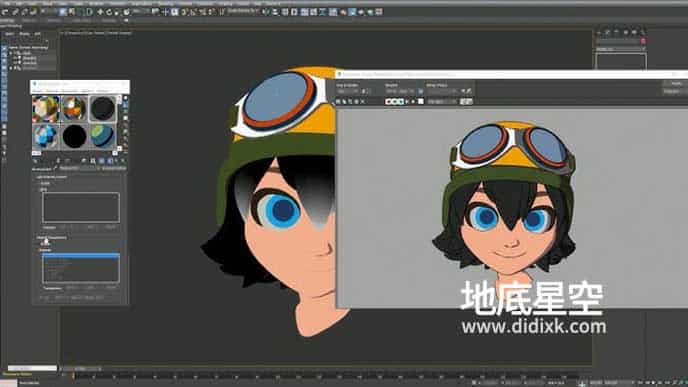The height and width of the screenshot is (387, 688).
Task: Open Render Setup from main toolbar
Action: 343,12
